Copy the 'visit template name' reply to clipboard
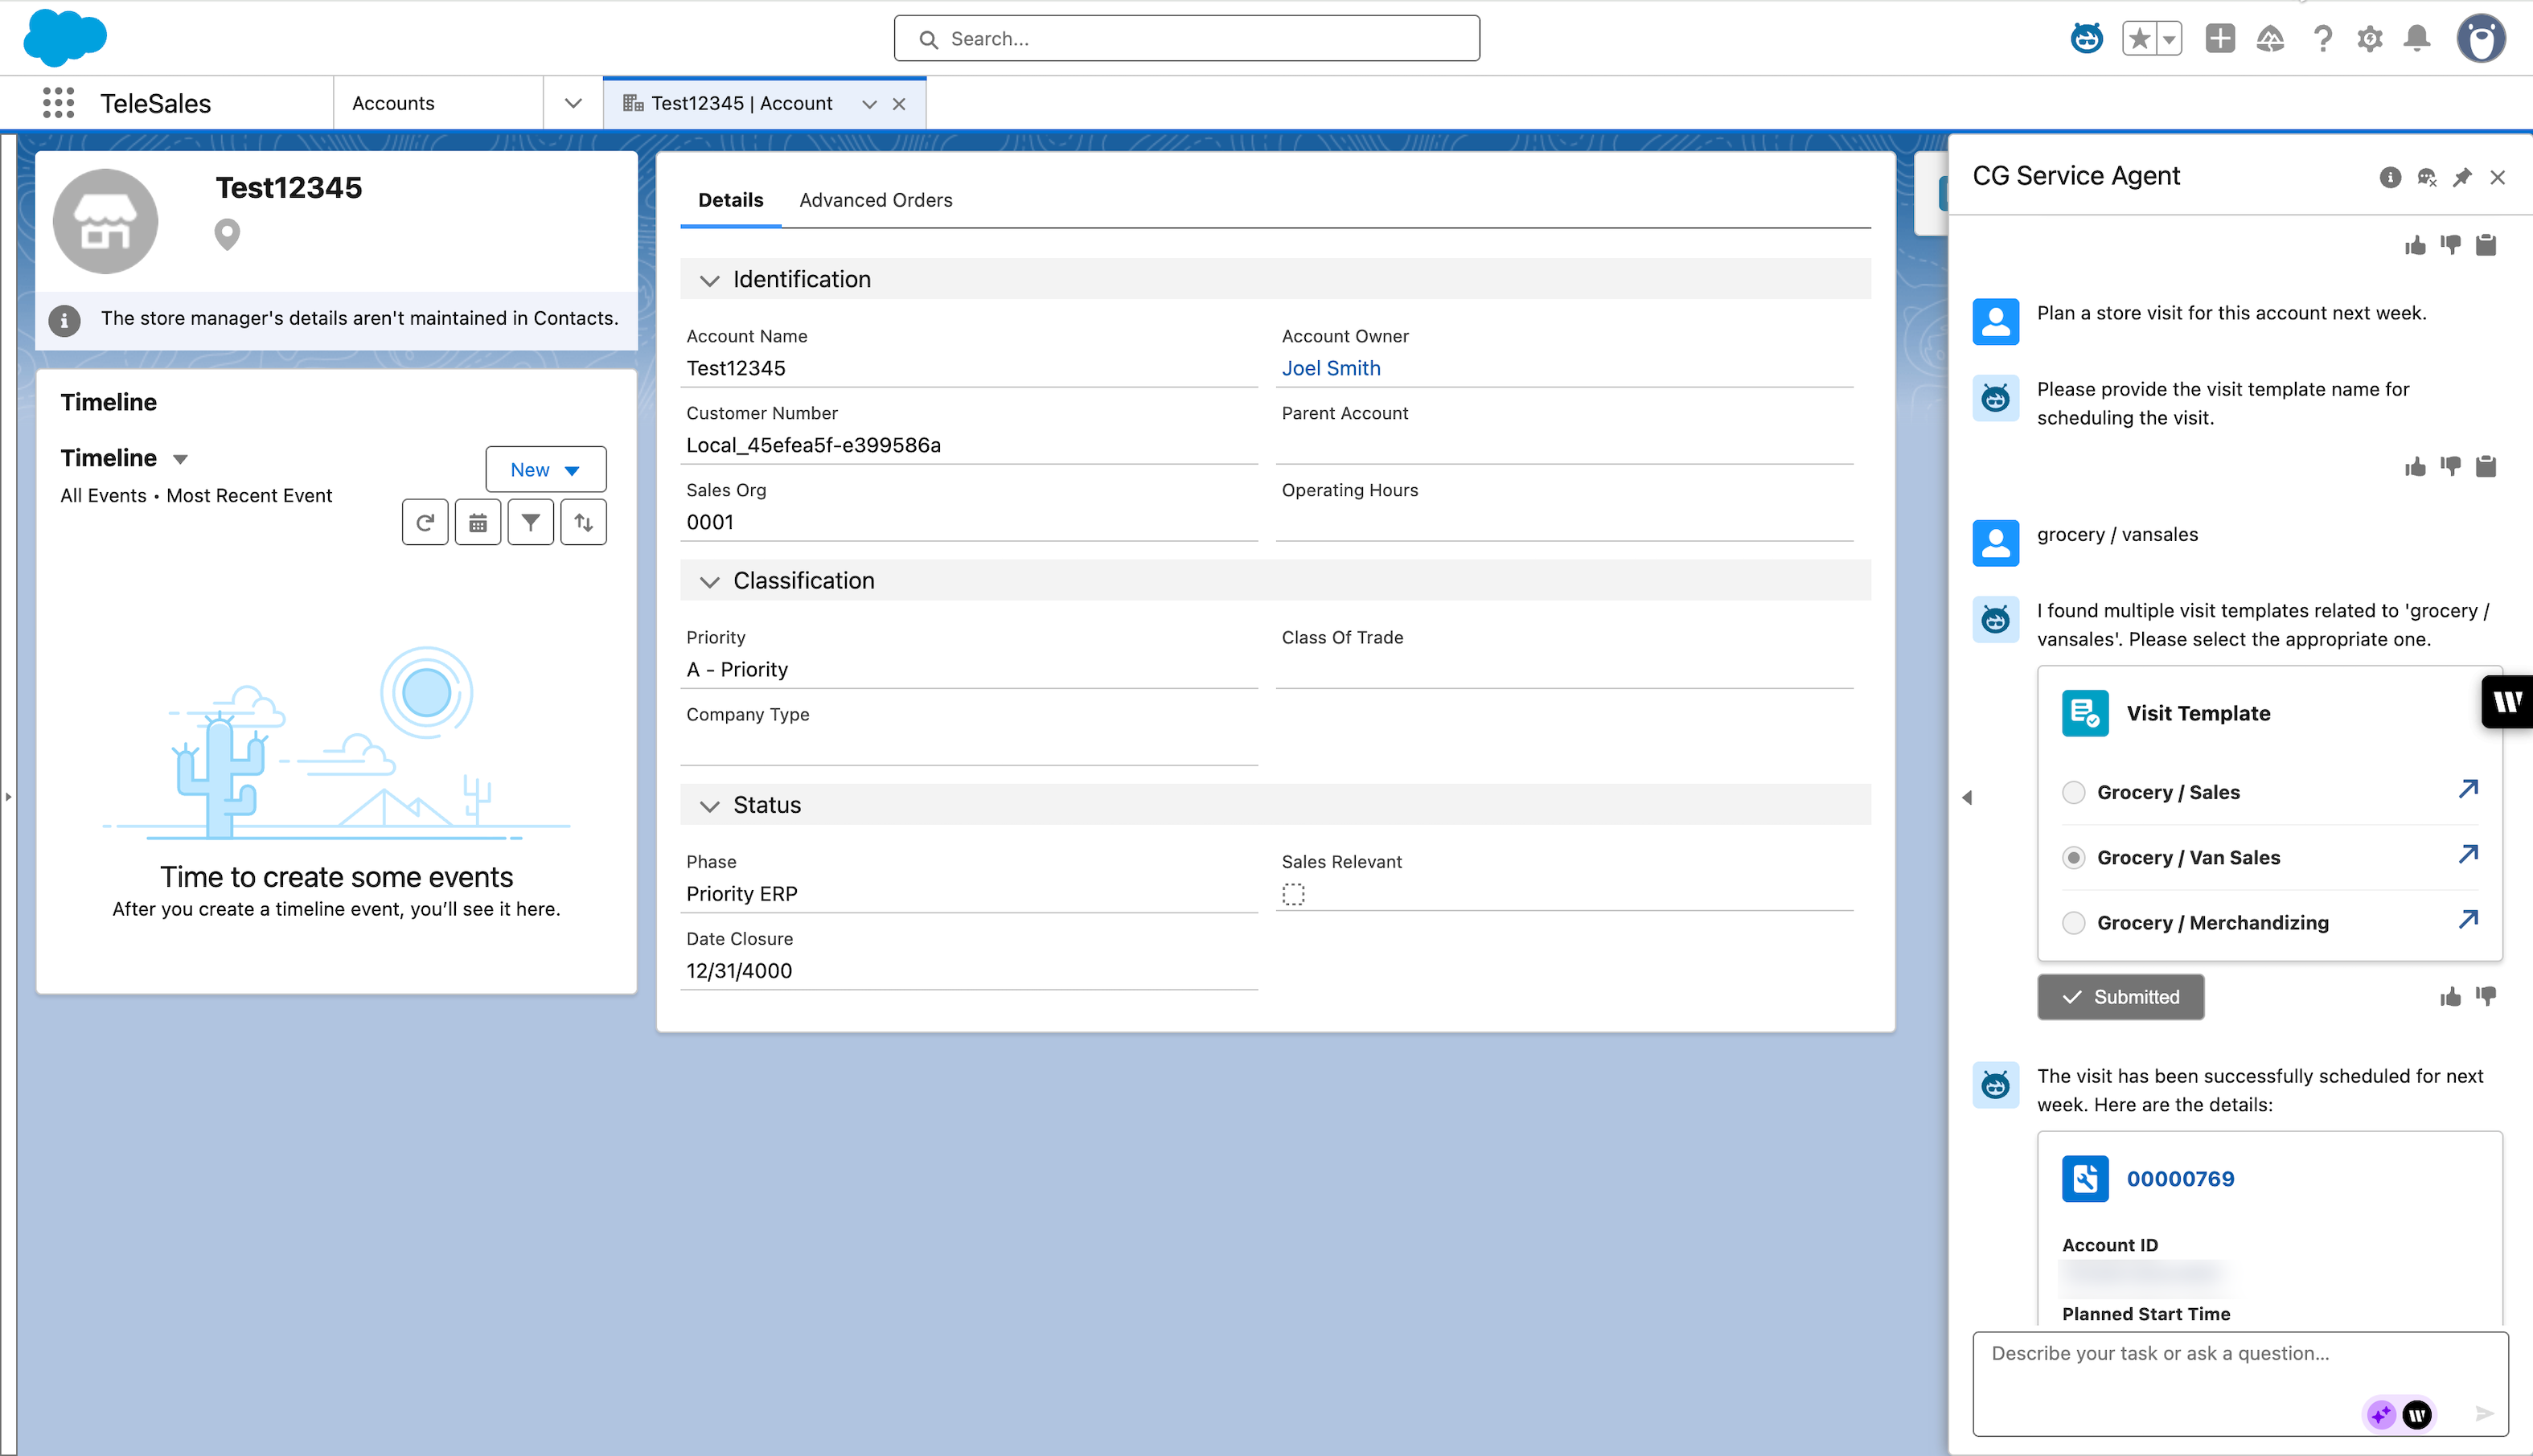This screenshot has width=2533, height=1456. [x=2486, y=467]
